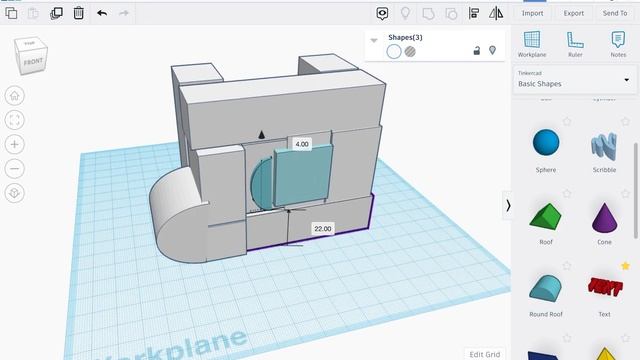This screenshot has height=360, width=640.
Task: Zoom out with the minus button
Action: coord(15,169)
